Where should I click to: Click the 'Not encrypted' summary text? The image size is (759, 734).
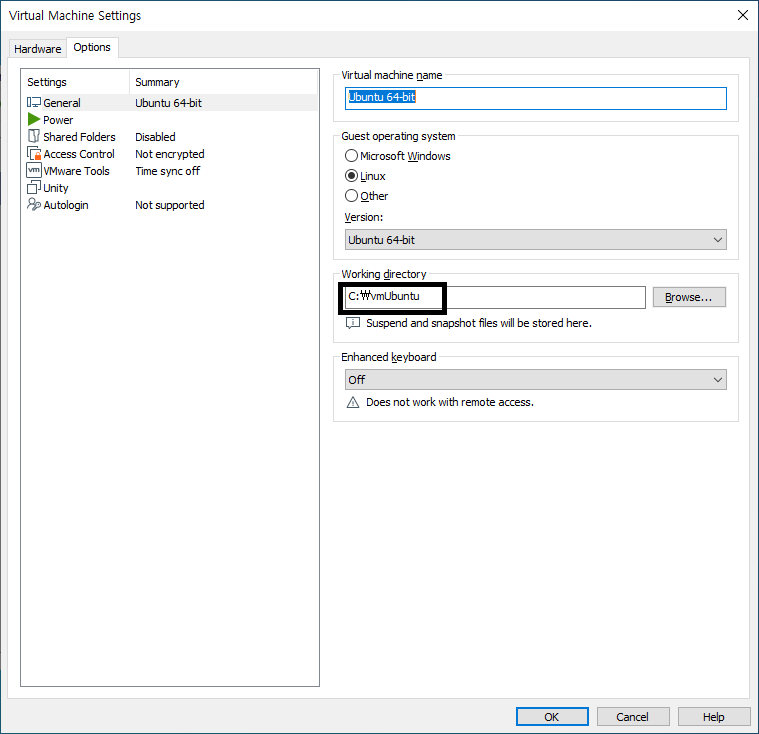[x=169, y=154]
